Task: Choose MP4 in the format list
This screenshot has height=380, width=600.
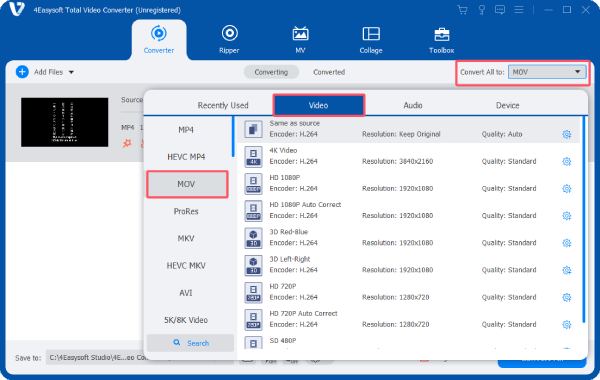Action: tap(186, 130)
